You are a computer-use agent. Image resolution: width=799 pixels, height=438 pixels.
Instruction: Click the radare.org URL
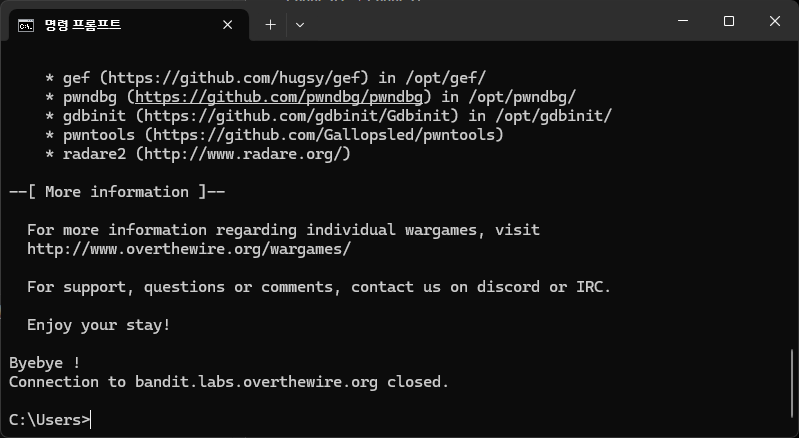243,154
